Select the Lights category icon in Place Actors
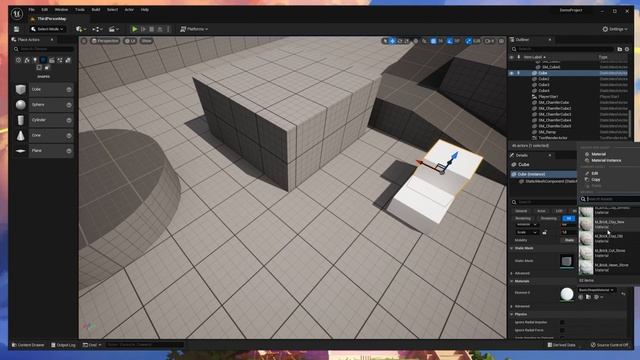Image resolution: width=640 pixels, height=360 pixels. pos(35,60)
